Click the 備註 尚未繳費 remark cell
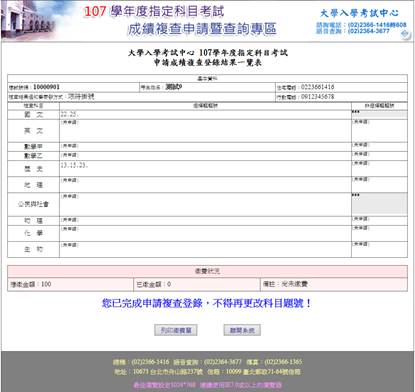 (x=334, y=284)
